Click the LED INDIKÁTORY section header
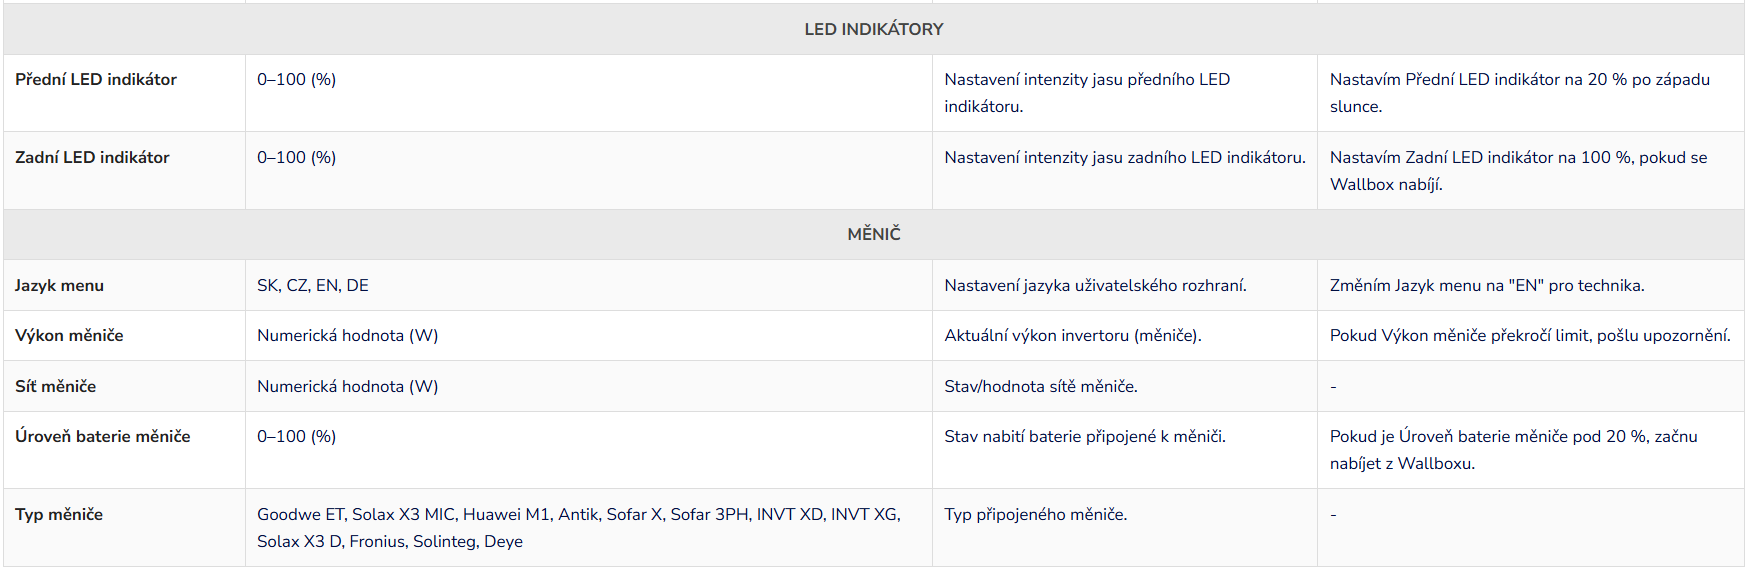1753x577 pixels. pyautogui.click(x=873, y=29)
